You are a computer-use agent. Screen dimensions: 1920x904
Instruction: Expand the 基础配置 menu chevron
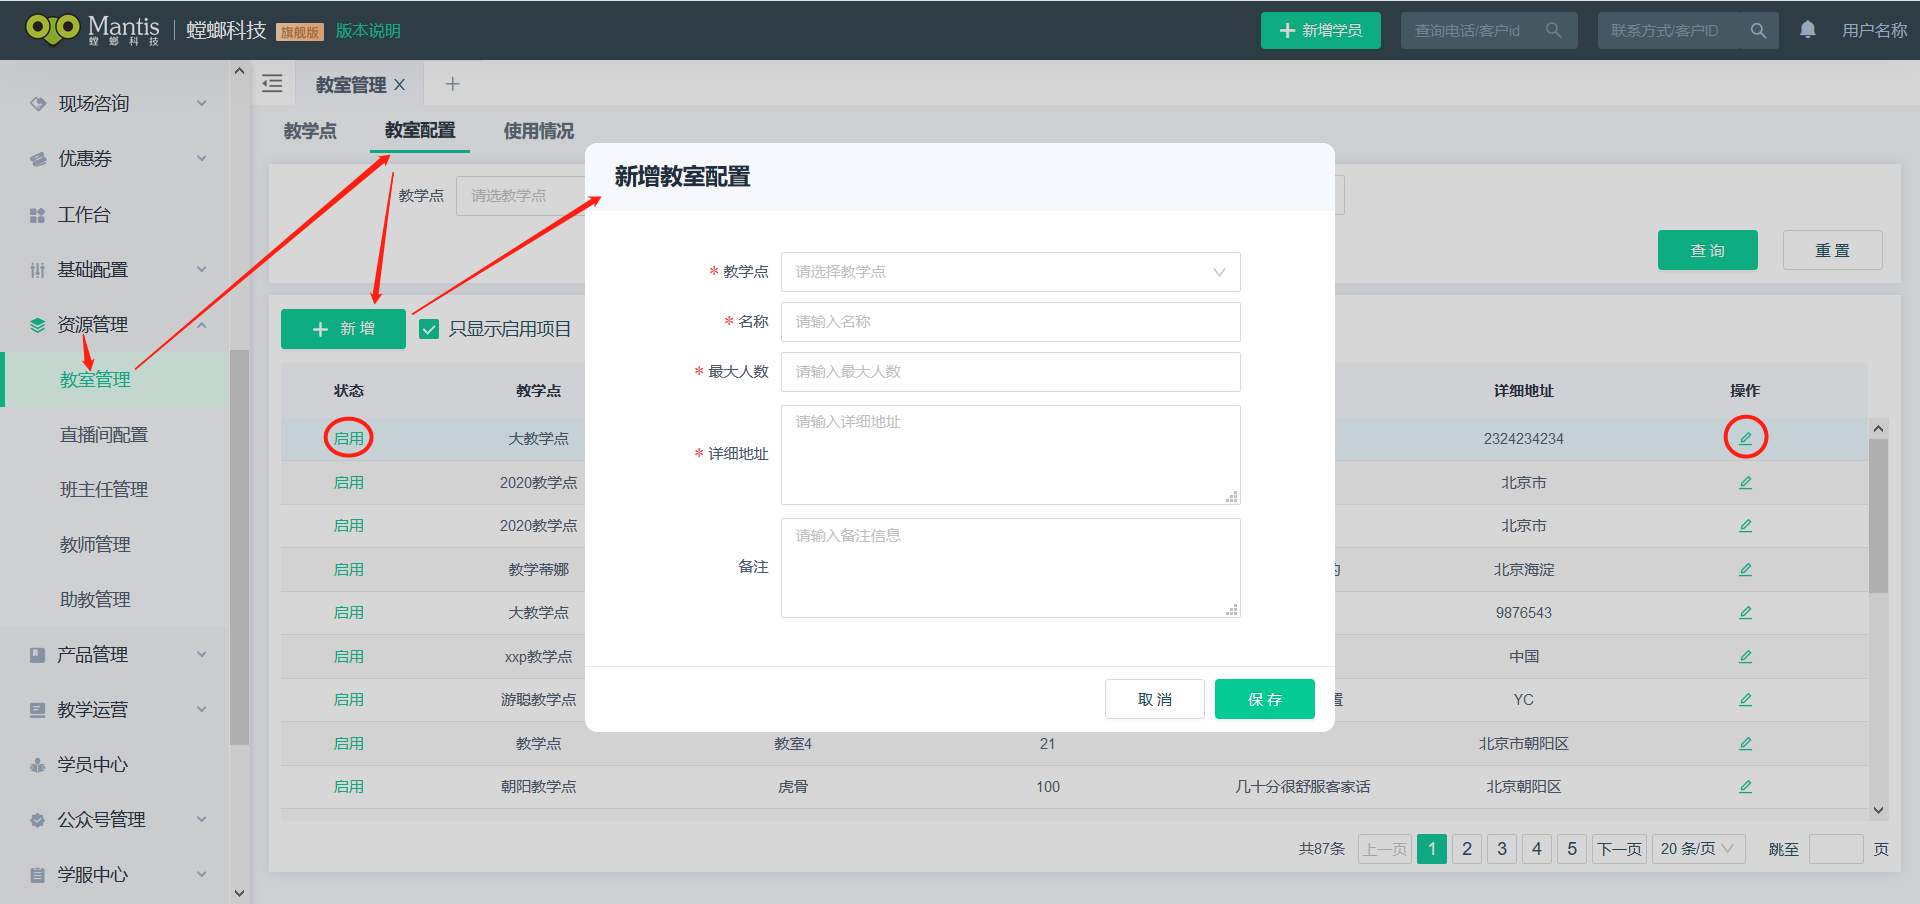[201, 270]
